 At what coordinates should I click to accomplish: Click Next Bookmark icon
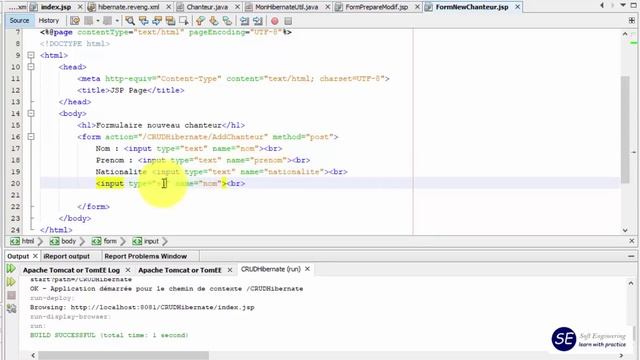pos(213,20)
